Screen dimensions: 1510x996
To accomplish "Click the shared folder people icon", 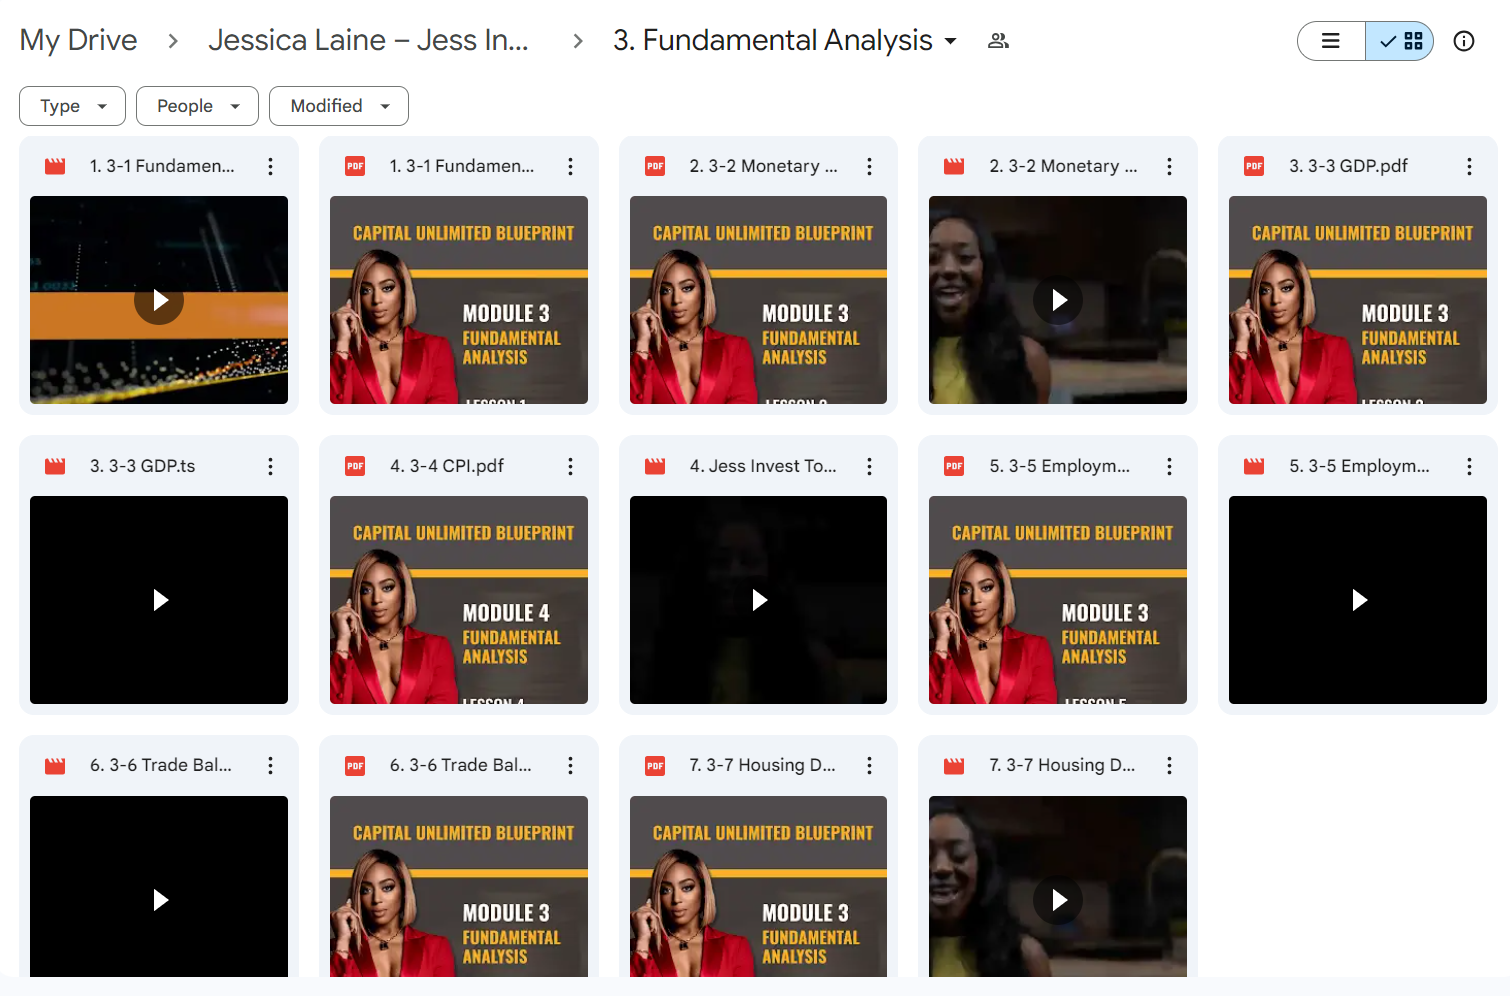I will click(x=998, y=41).
